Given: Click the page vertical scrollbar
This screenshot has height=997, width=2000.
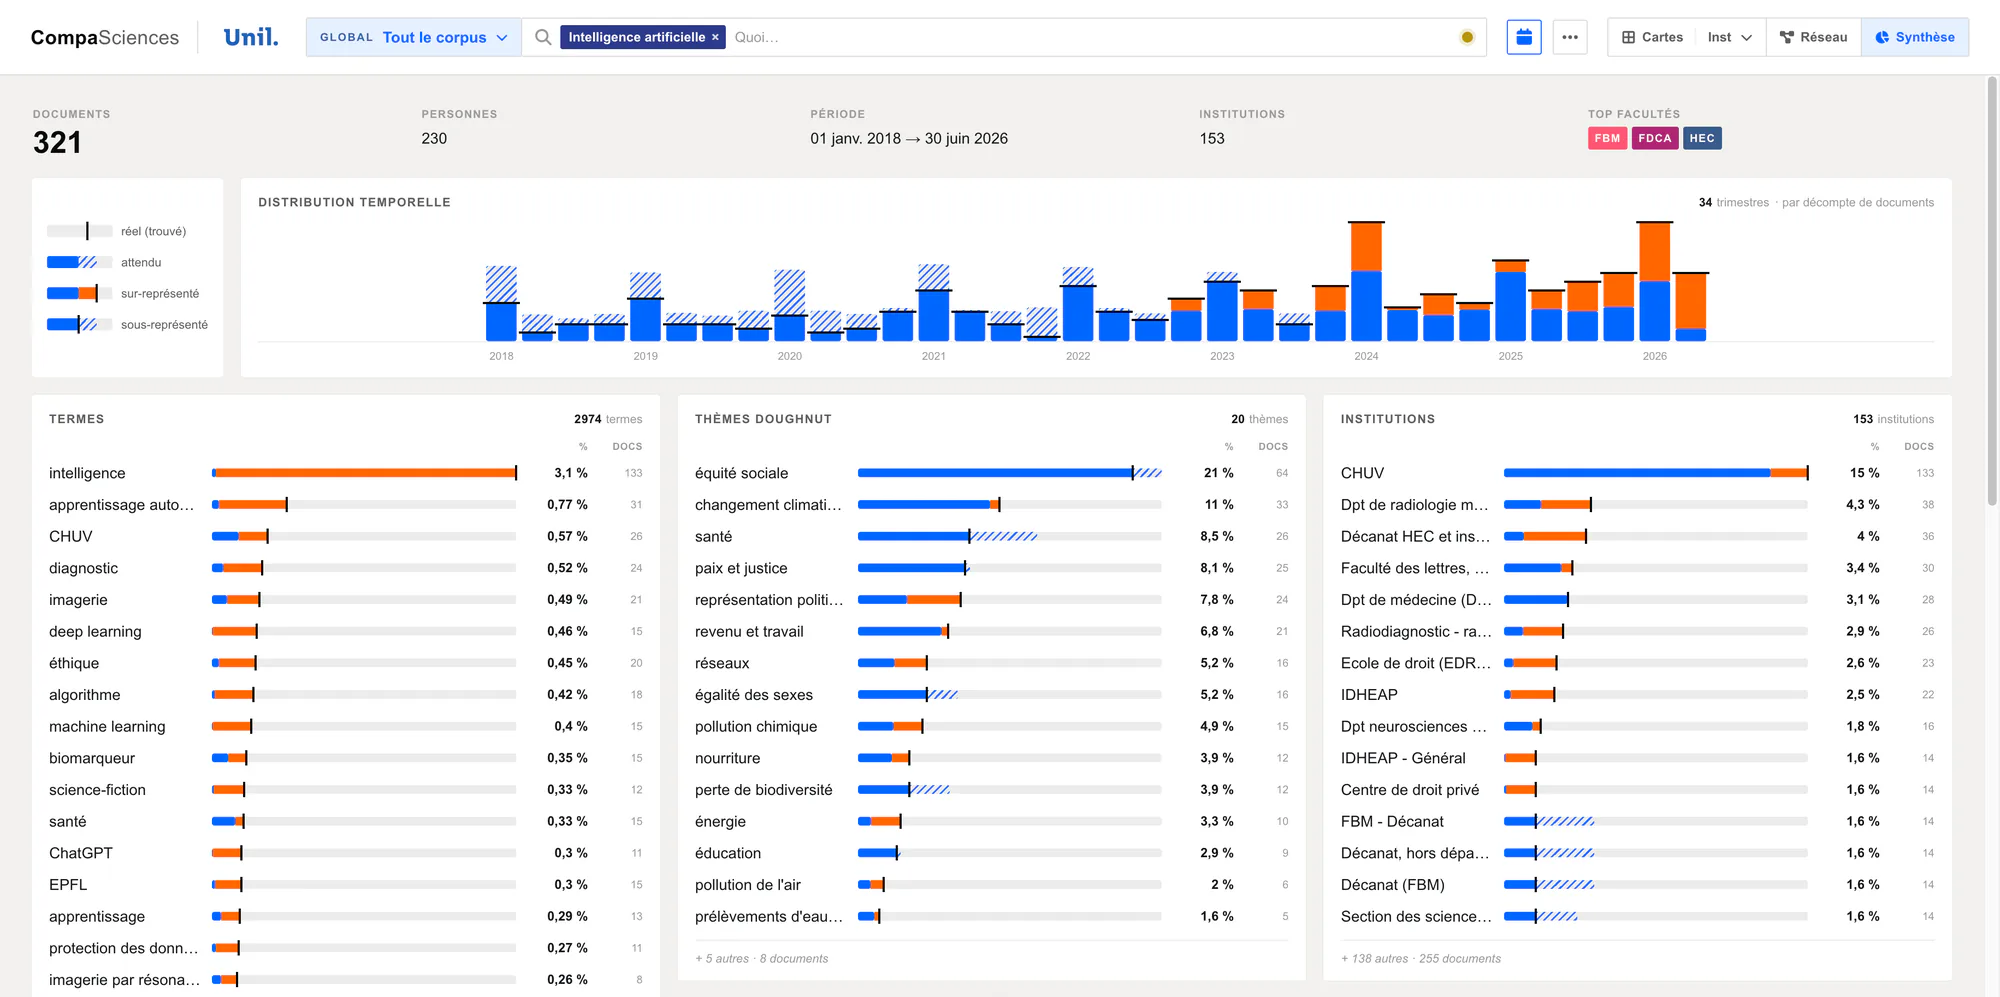Looking at the screenshot, I should [1992, 290].
